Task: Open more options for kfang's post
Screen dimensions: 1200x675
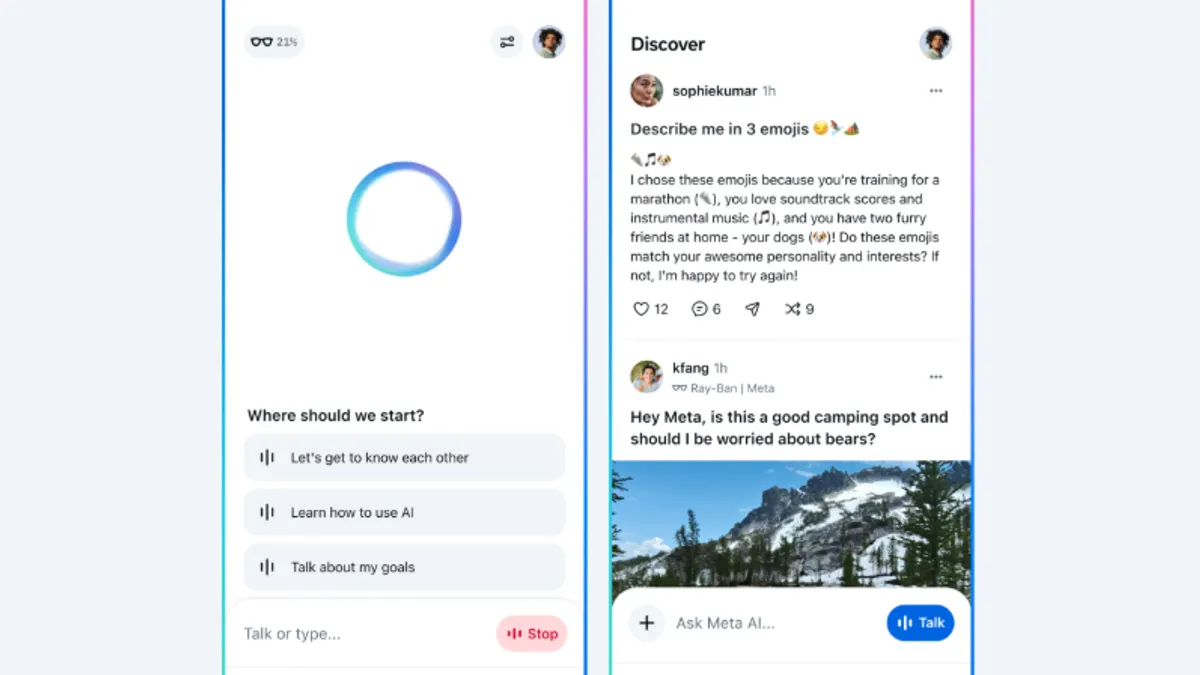Action: coord(936,377)
